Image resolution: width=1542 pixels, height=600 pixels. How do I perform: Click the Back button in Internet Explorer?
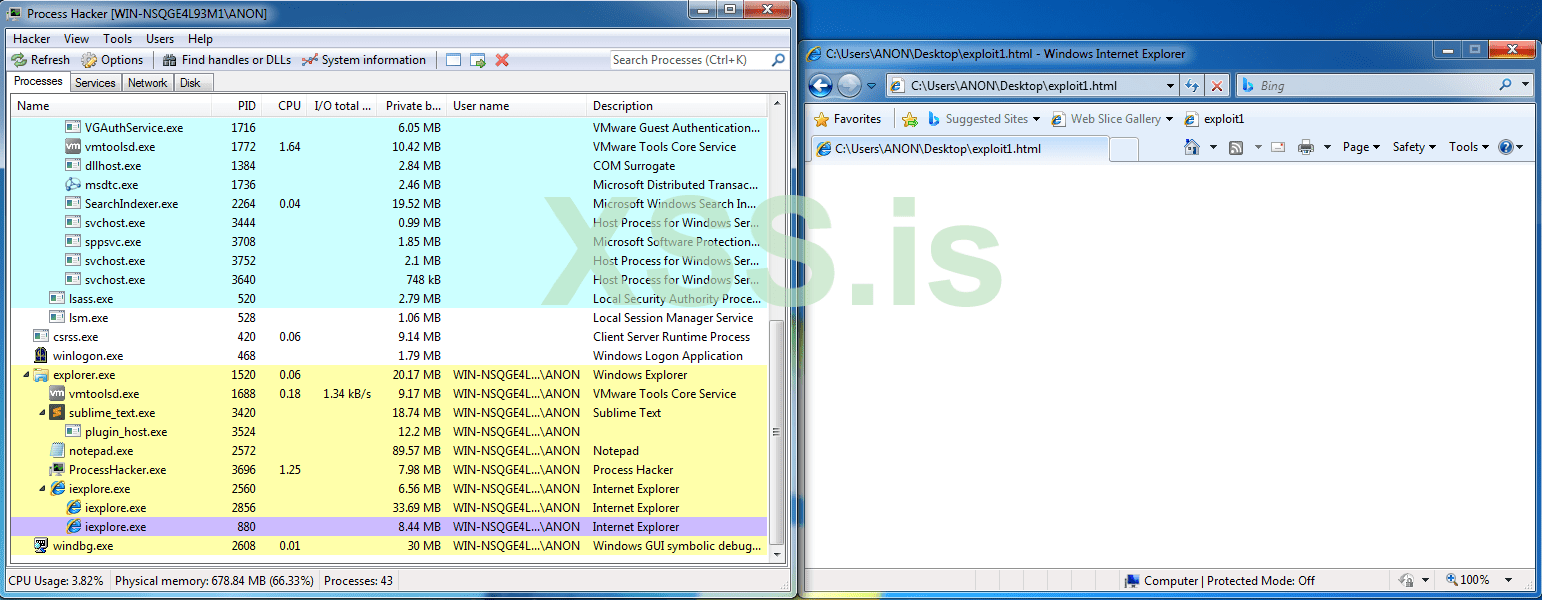(x=821, y=86)
